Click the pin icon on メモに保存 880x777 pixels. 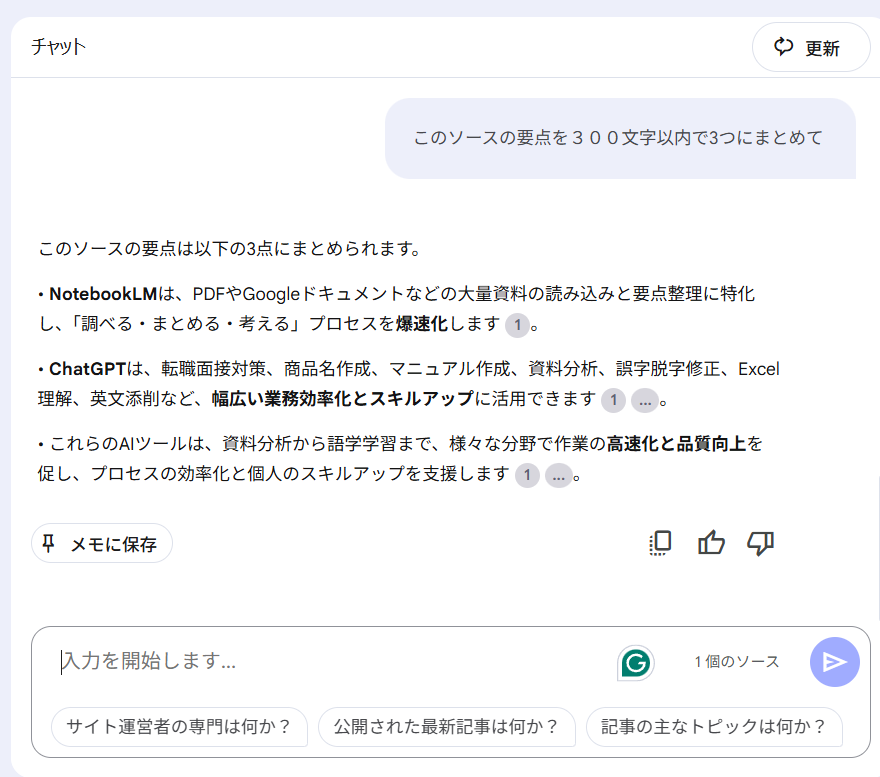click(49, 543)
